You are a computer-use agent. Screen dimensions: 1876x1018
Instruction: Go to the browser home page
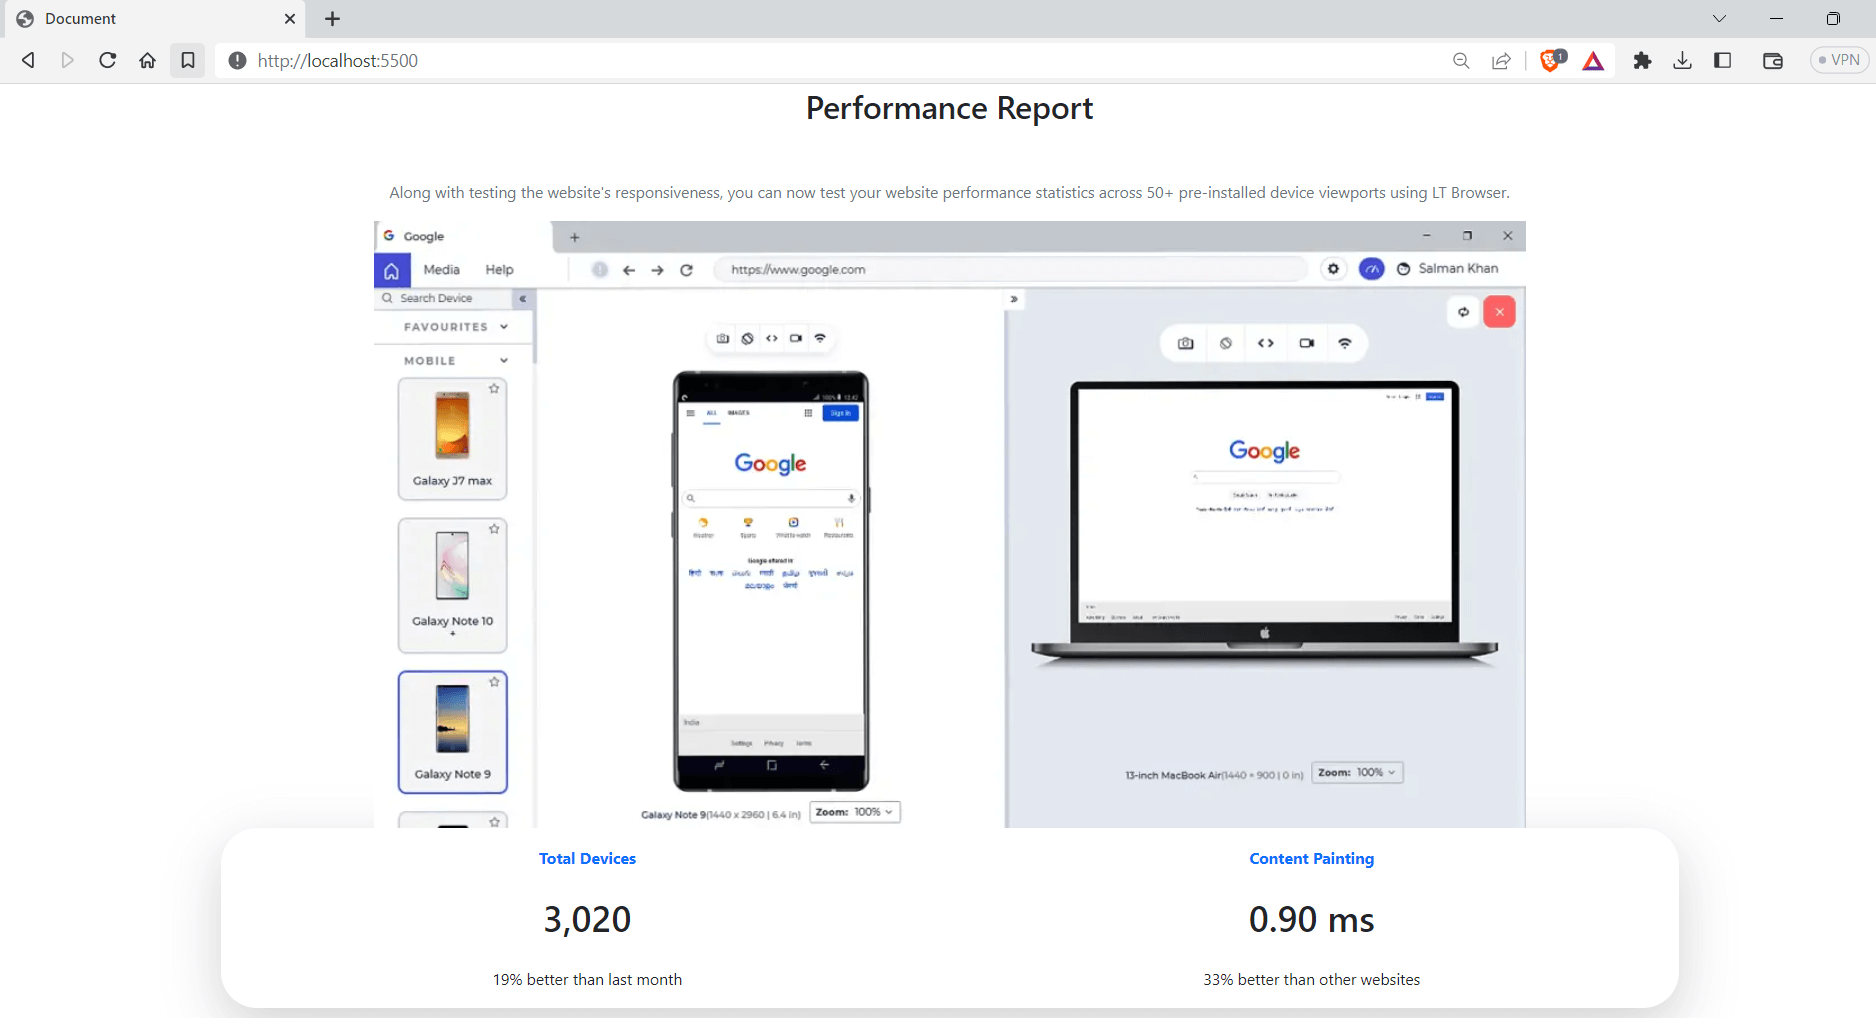click(147, 60)
